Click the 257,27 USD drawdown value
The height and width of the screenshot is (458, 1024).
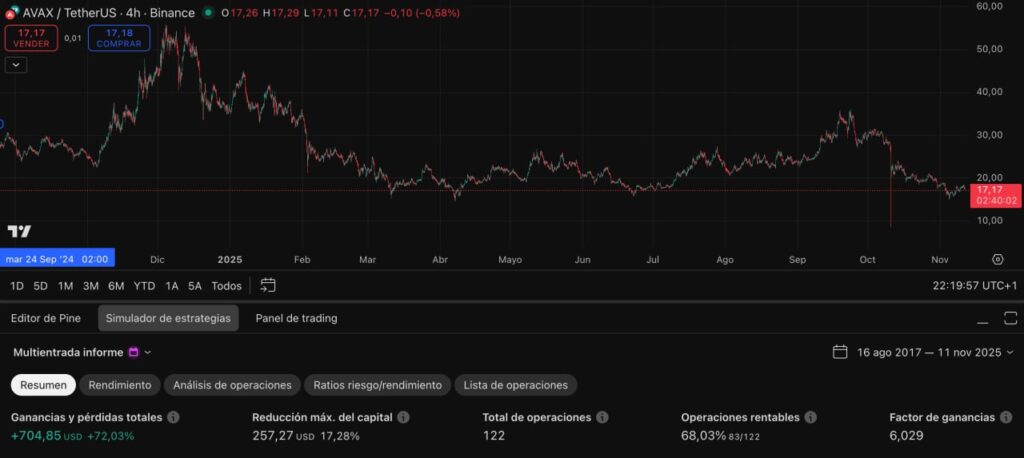284,436
